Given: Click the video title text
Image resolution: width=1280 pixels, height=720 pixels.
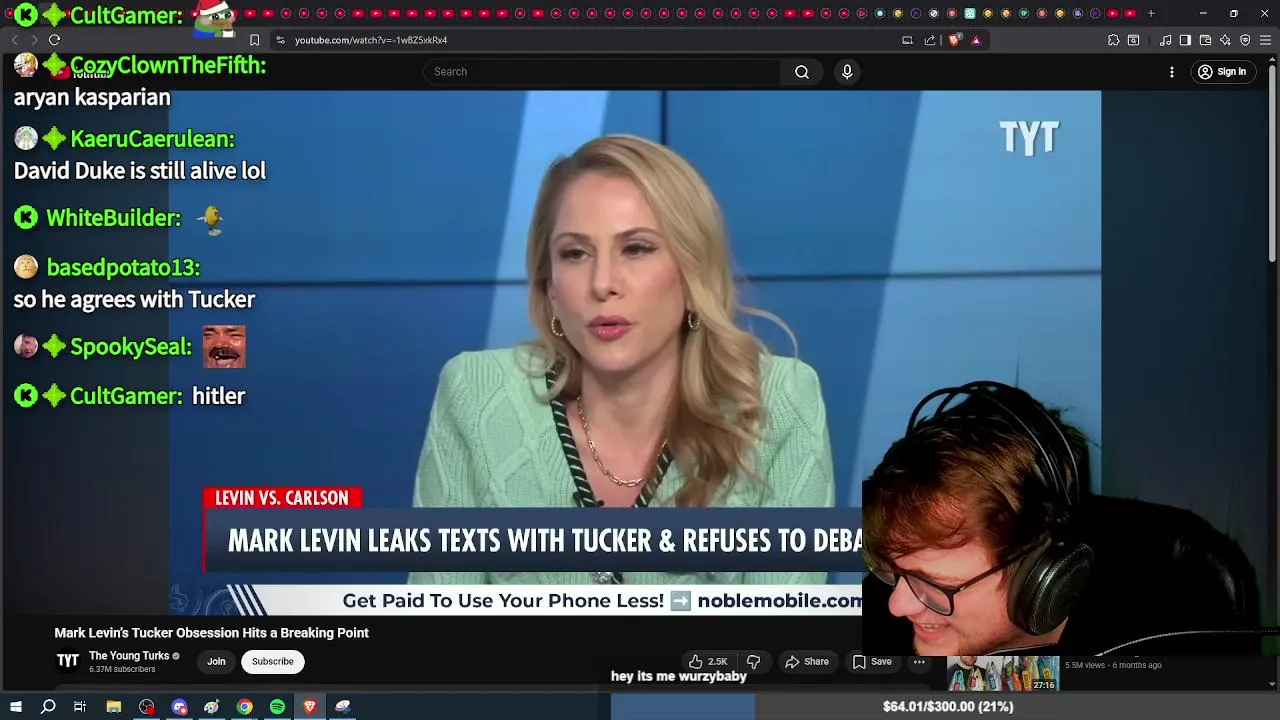Looking at the screenshot, I should tap(211, 633).
